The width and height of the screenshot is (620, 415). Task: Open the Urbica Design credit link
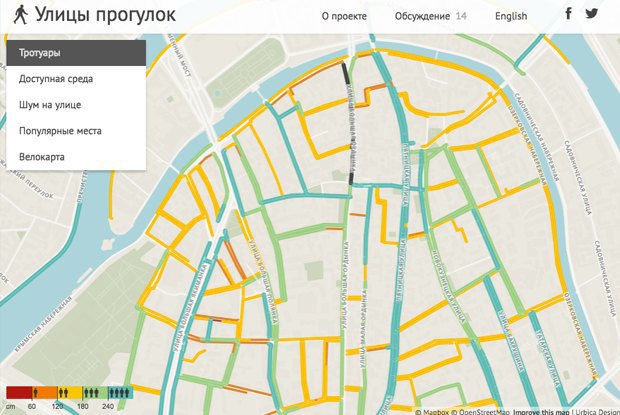click(x=596, y=411)
